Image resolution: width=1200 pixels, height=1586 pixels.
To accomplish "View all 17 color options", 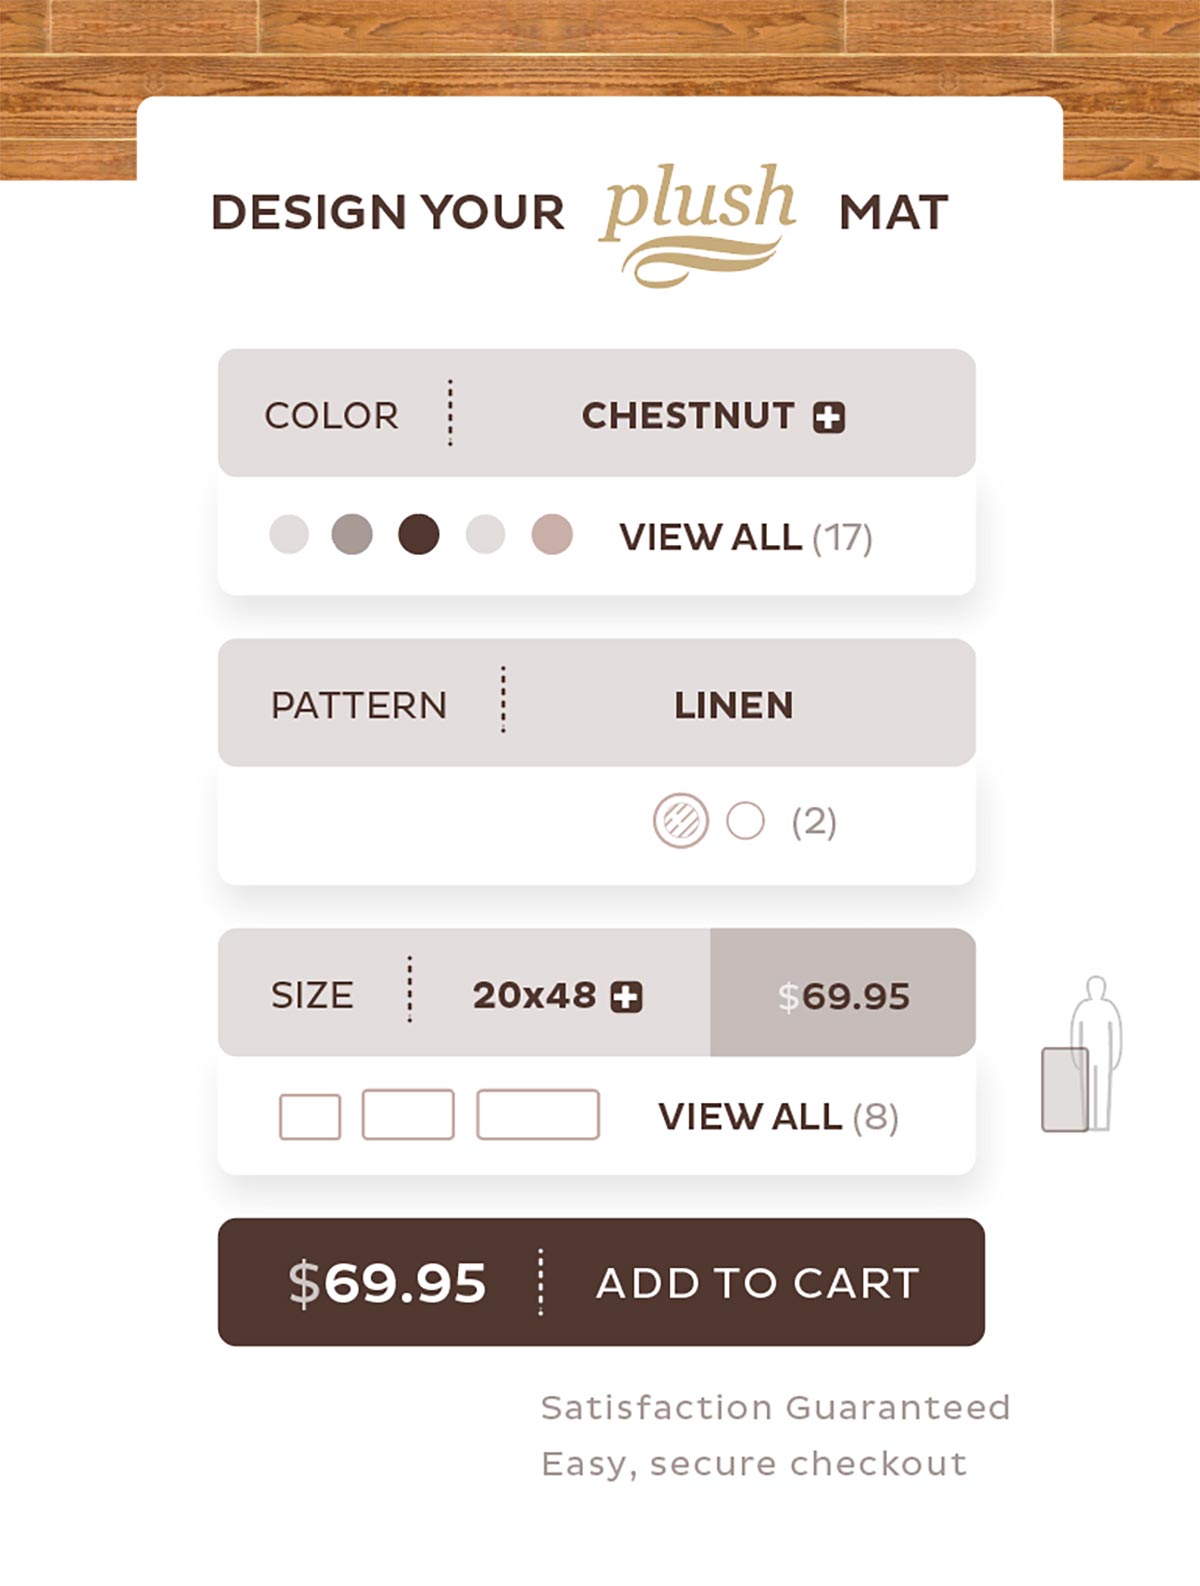I will [745, 538].
